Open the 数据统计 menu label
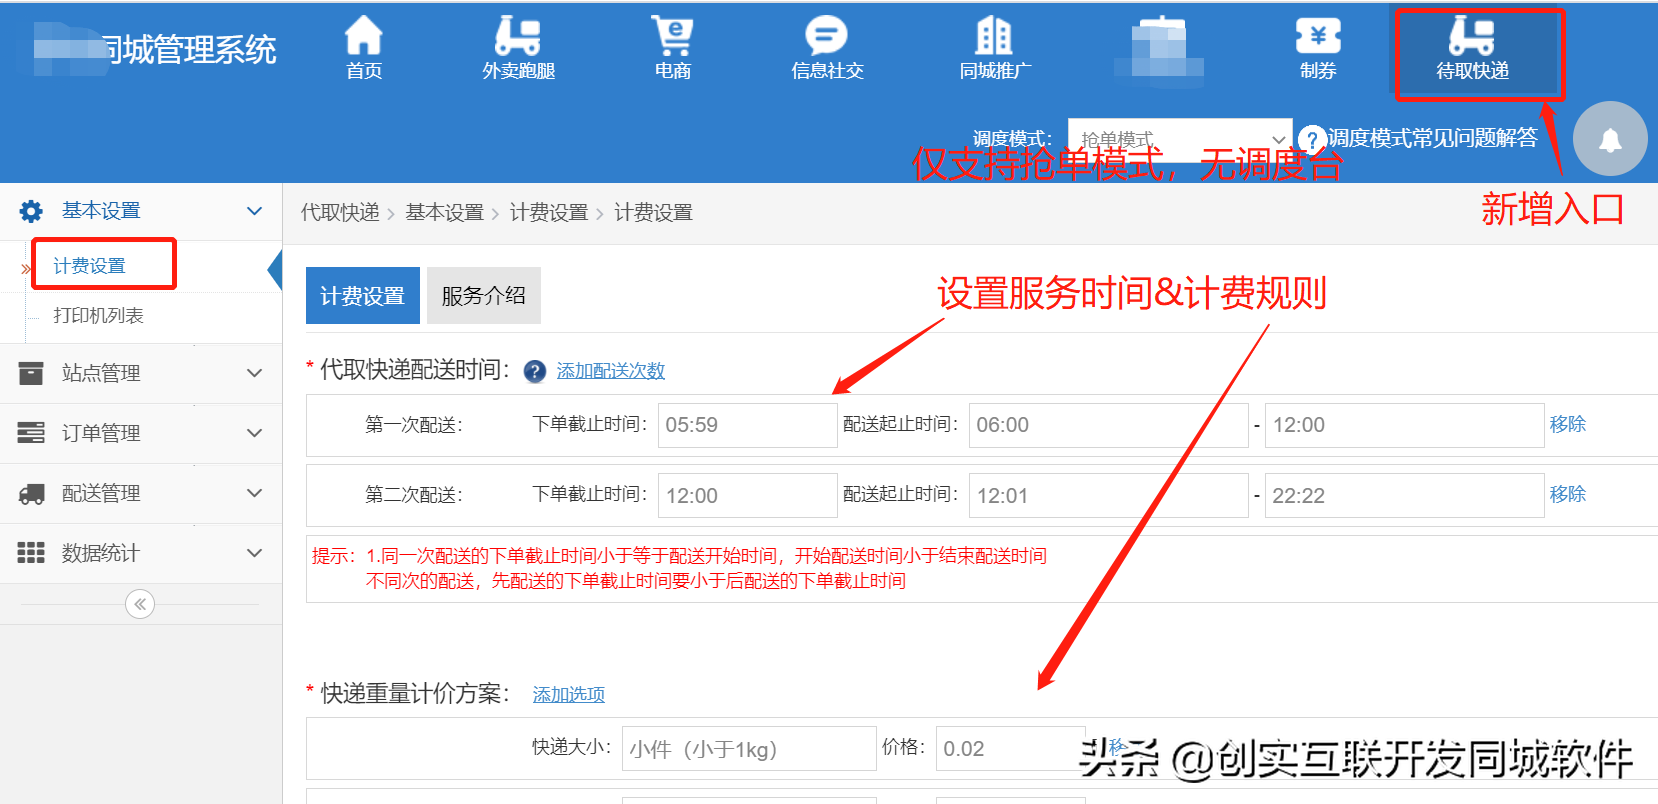This screenshot has height=804, width=1658. click(x=101, y=553)
